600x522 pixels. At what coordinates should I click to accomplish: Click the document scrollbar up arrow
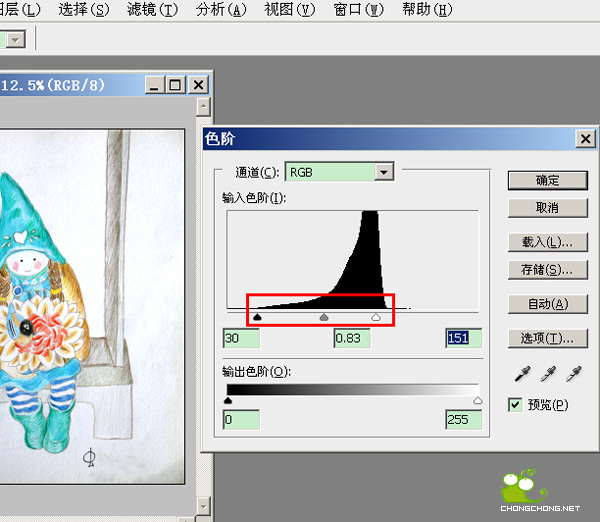pos(203,107)
